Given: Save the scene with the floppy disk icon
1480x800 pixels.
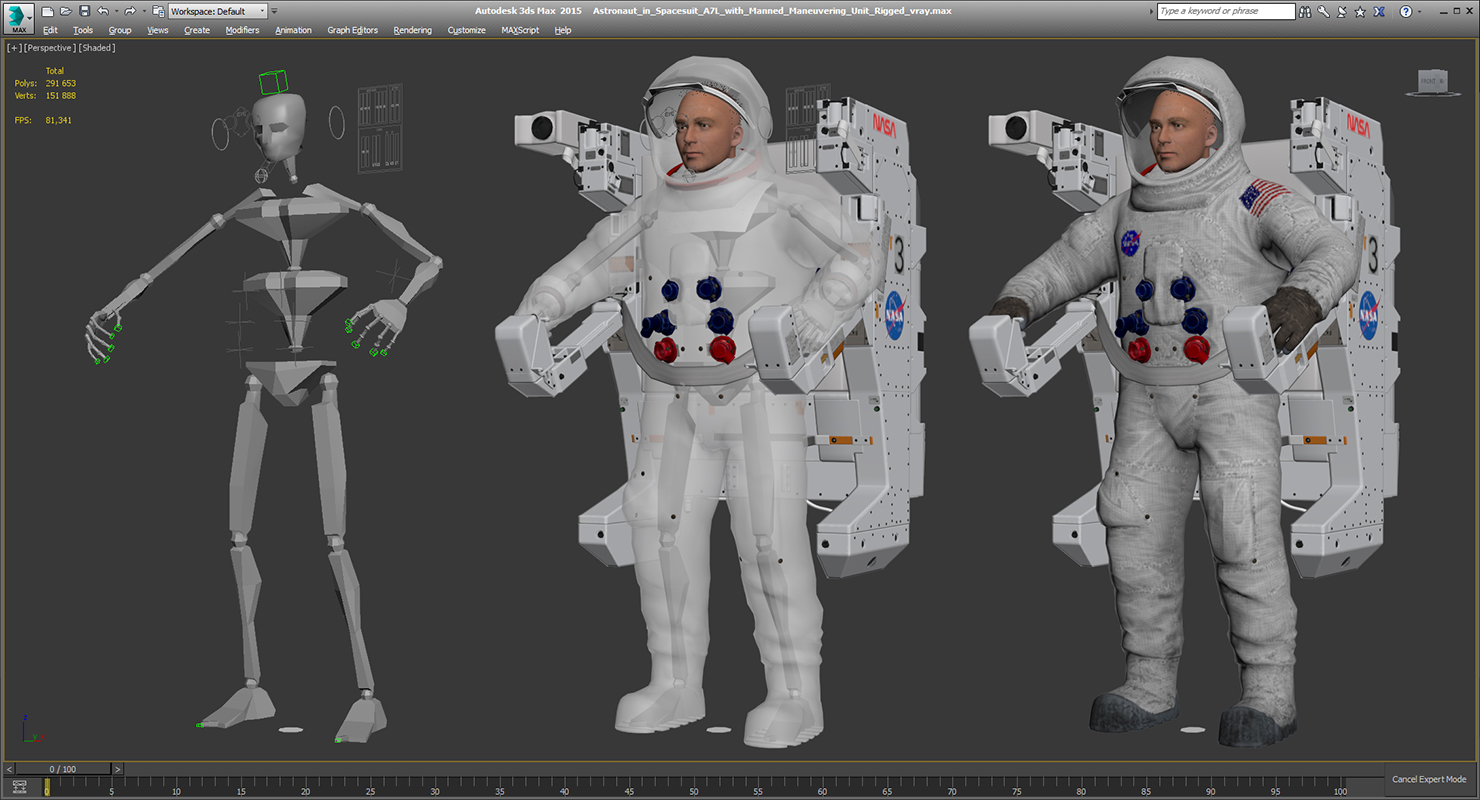Looking at the screenshot, I should [x=84, y=11].
